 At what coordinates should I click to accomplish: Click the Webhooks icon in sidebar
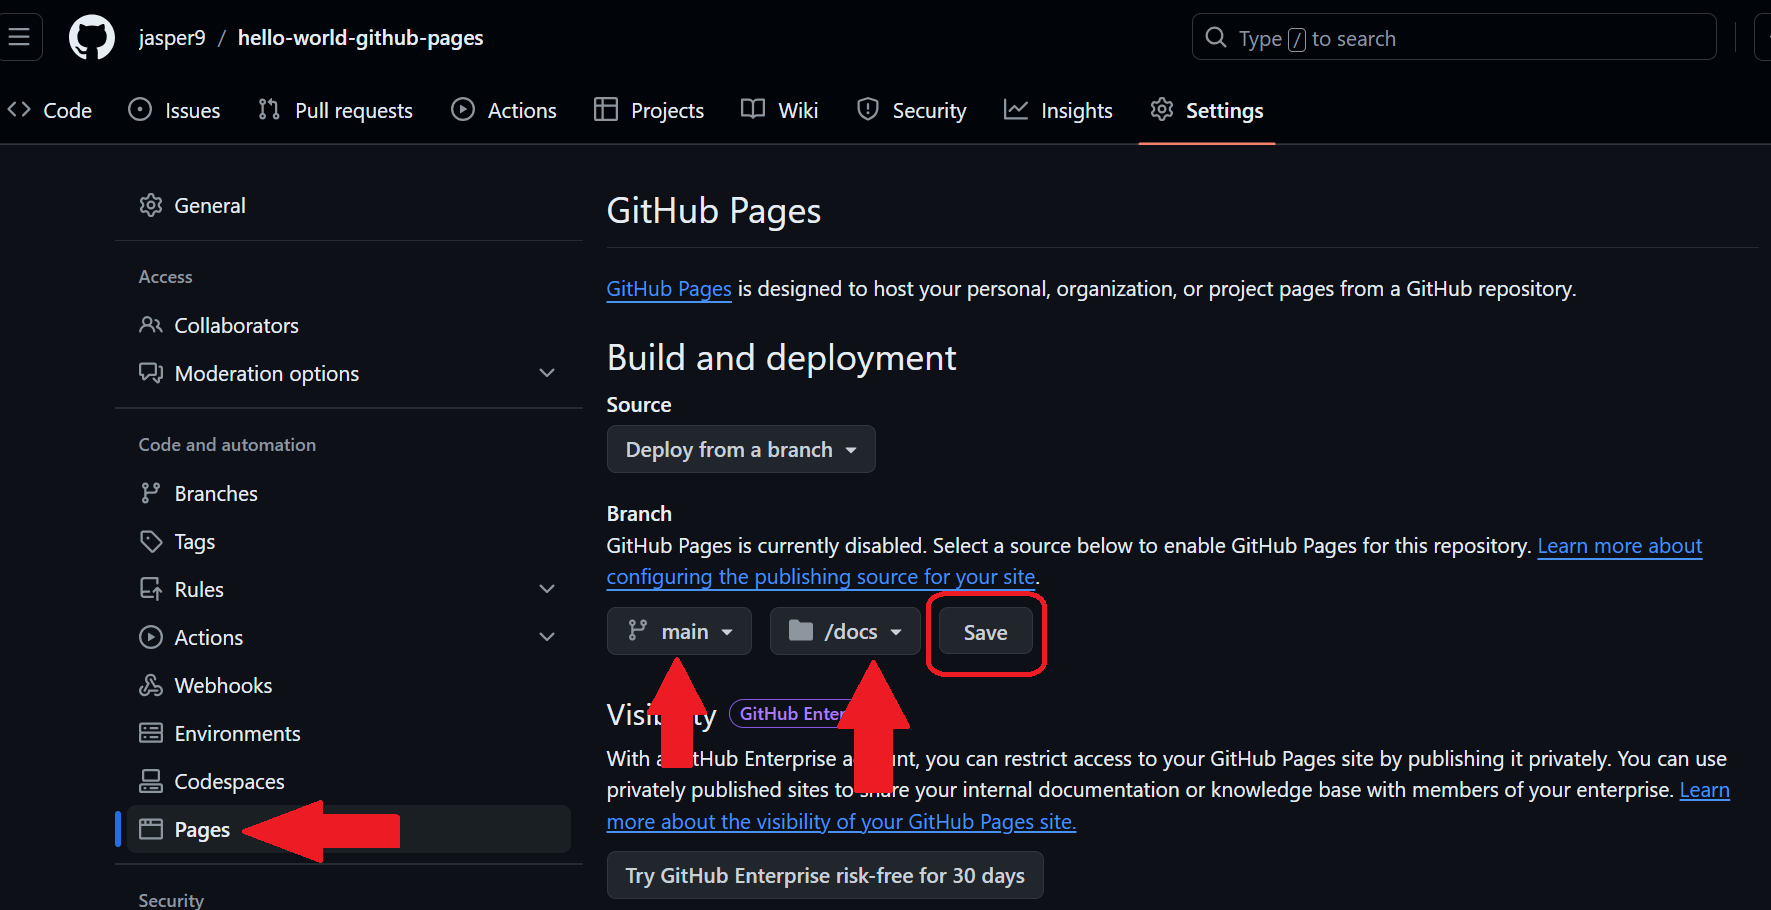(x=151, y=685)
